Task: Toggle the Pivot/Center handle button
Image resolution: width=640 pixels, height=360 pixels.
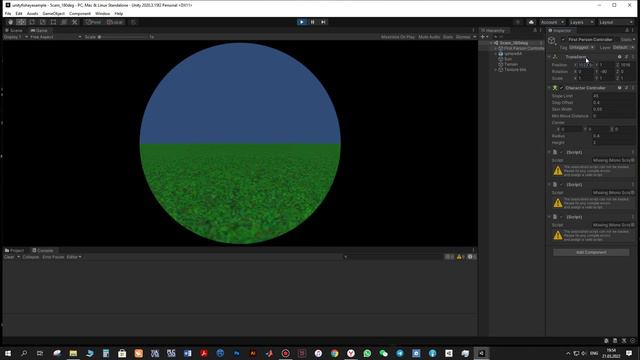Action: click(93, 22)
